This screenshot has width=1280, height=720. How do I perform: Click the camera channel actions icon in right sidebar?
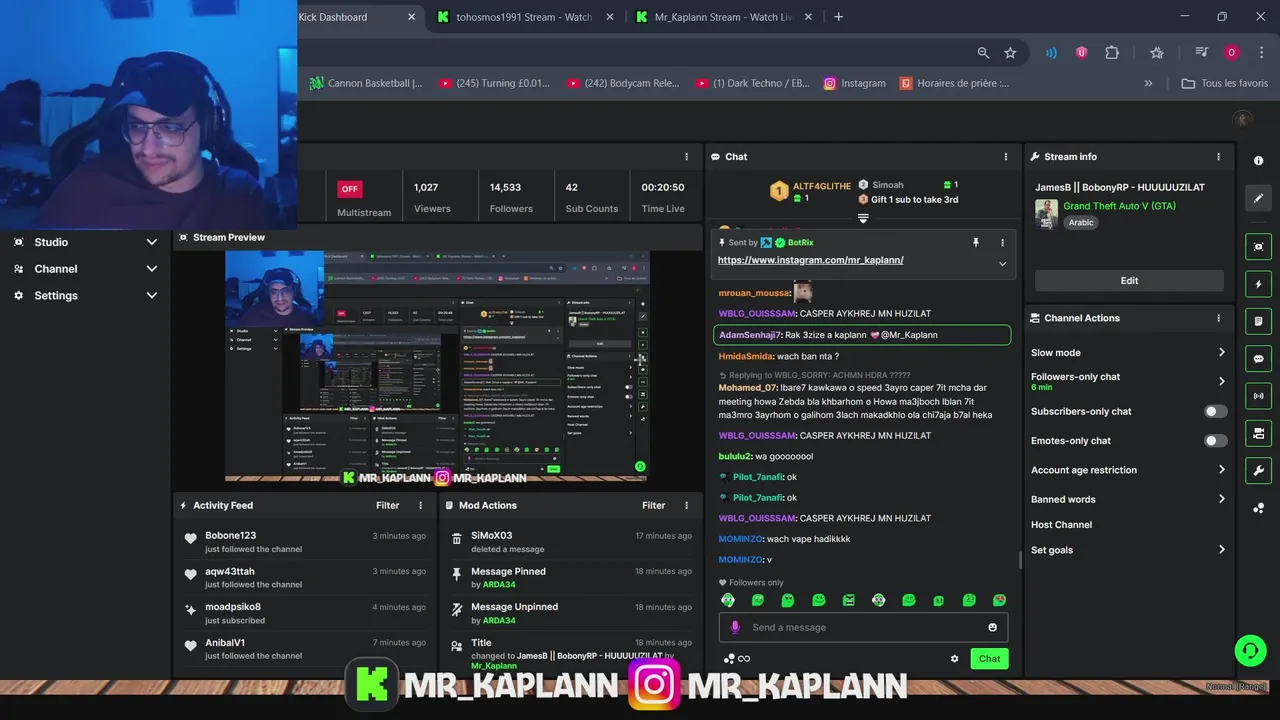tap(1258, 433)
